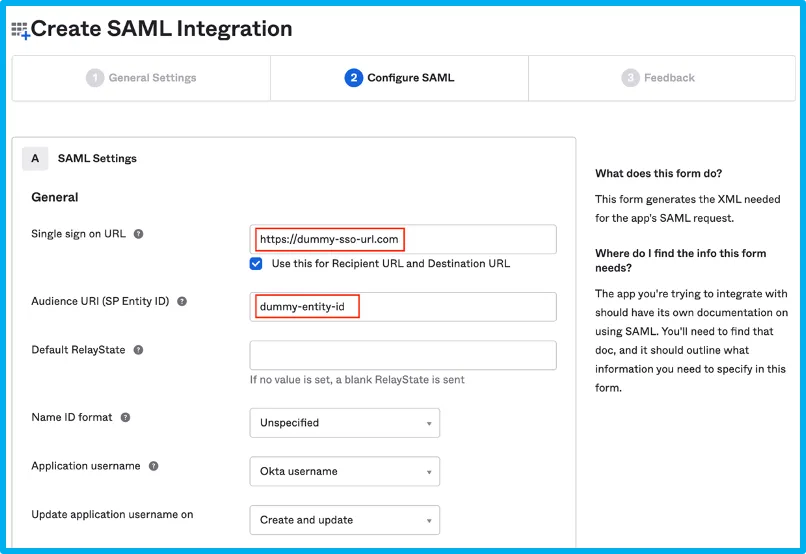Click the 'Name ID format' label
This screenshot has height=554, width=806.
tap(72, 417)
